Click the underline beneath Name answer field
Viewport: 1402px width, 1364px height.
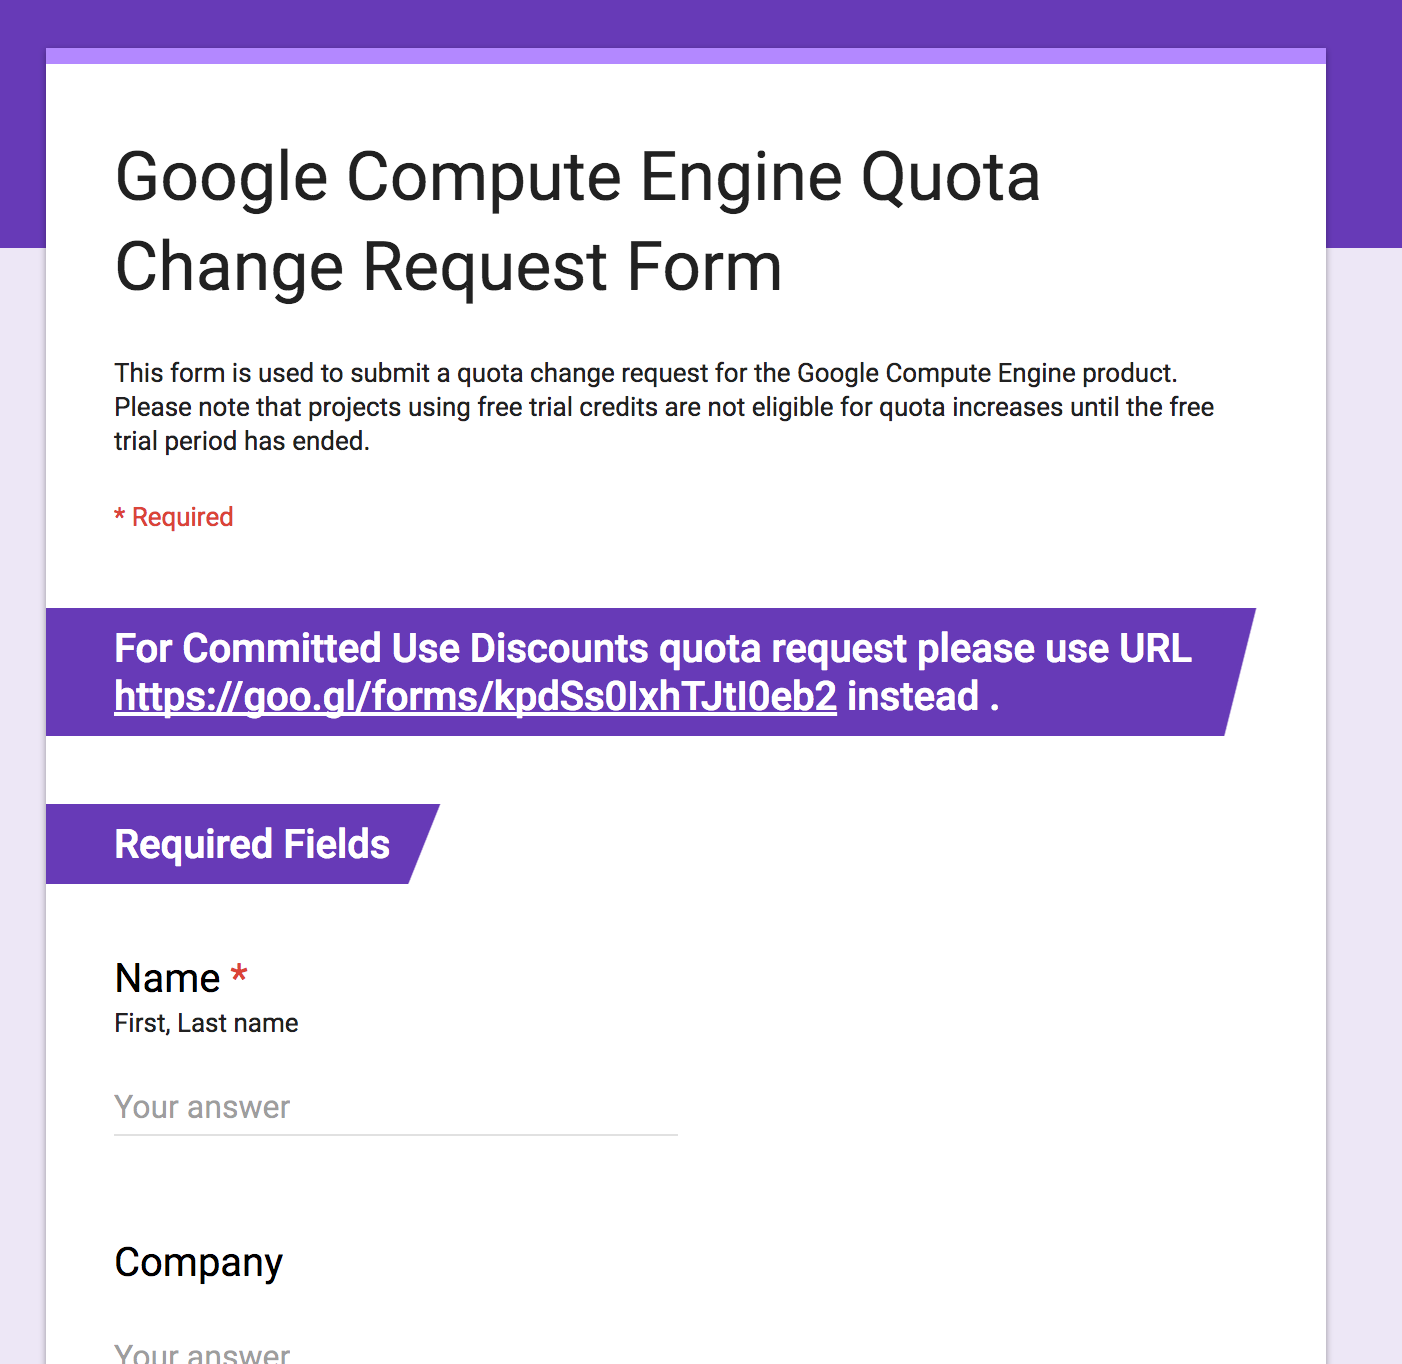tap(395, 1135)
